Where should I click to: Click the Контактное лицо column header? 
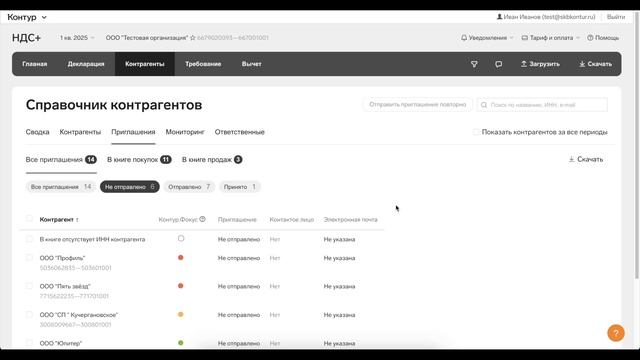(292, 220)
